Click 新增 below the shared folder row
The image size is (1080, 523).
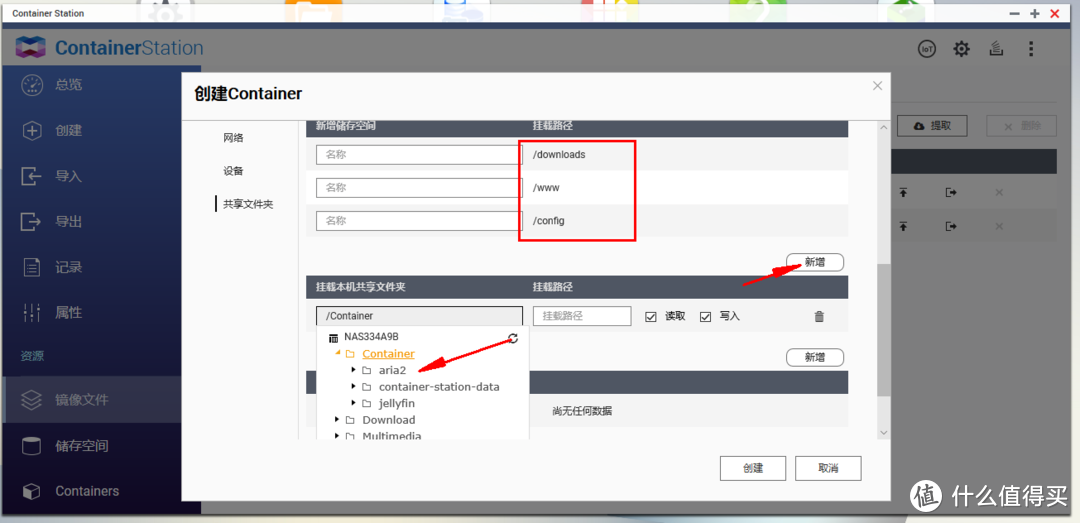pos(815,358)
